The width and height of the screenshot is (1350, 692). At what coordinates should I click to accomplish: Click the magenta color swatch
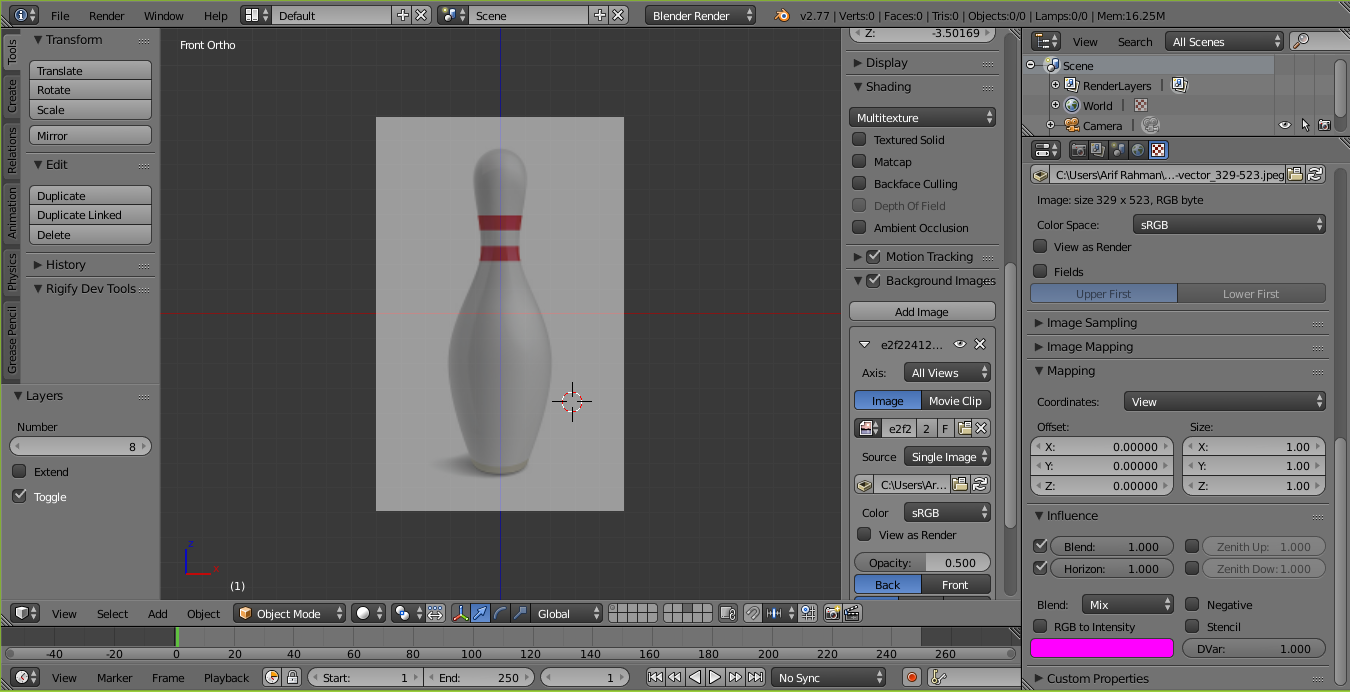click(x=1101, y=648)
